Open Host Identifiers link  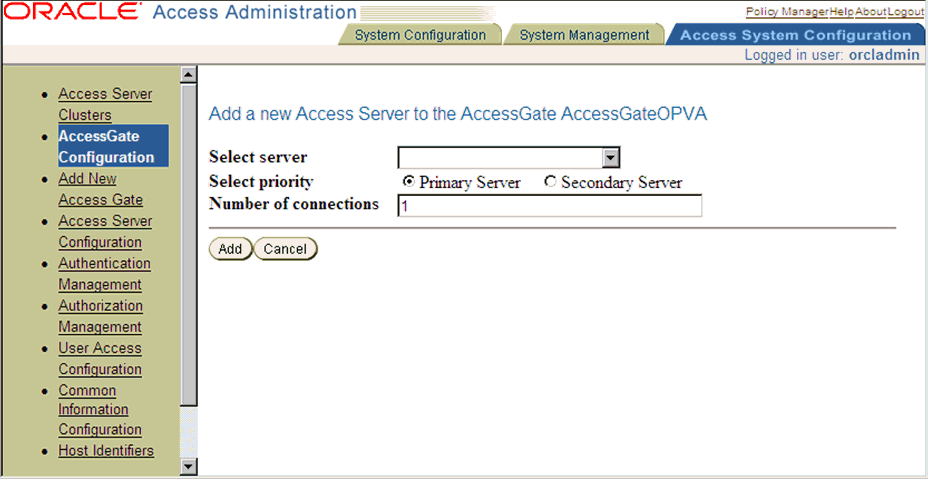106,451
